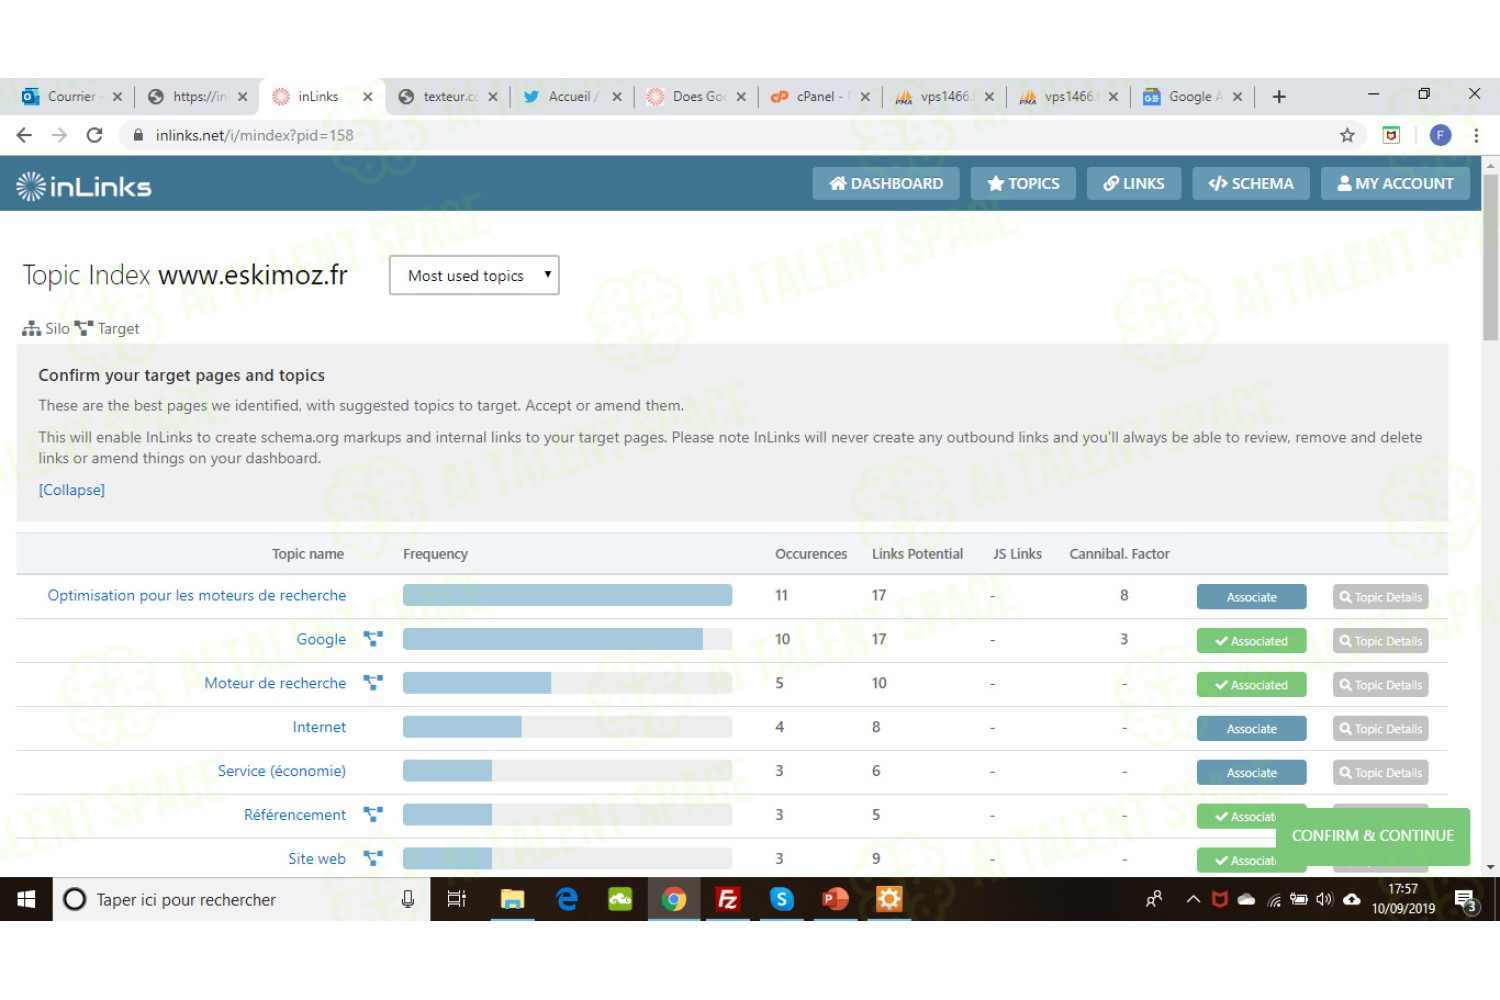
Task: Toggle Associated button for Site web row
Action: [1236, 861]
